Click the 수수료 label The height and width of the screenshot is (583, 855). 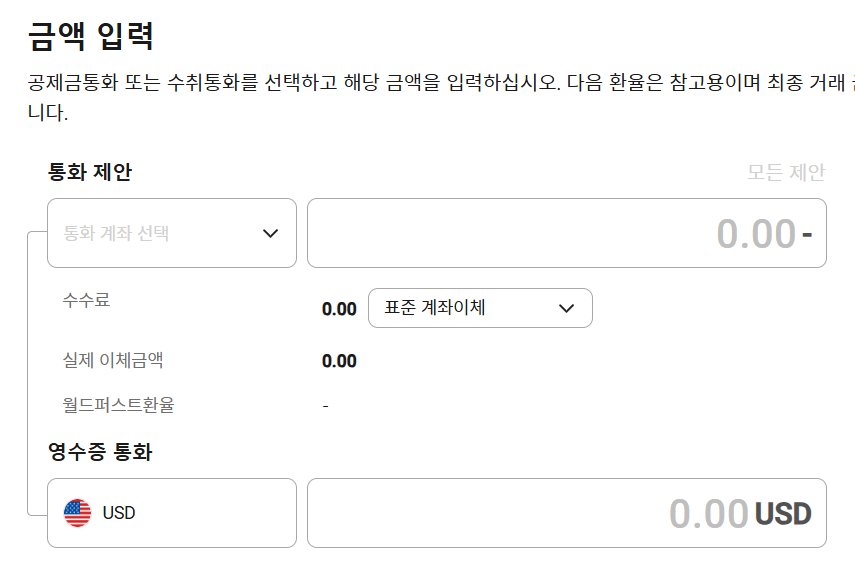tap(86, 300)
